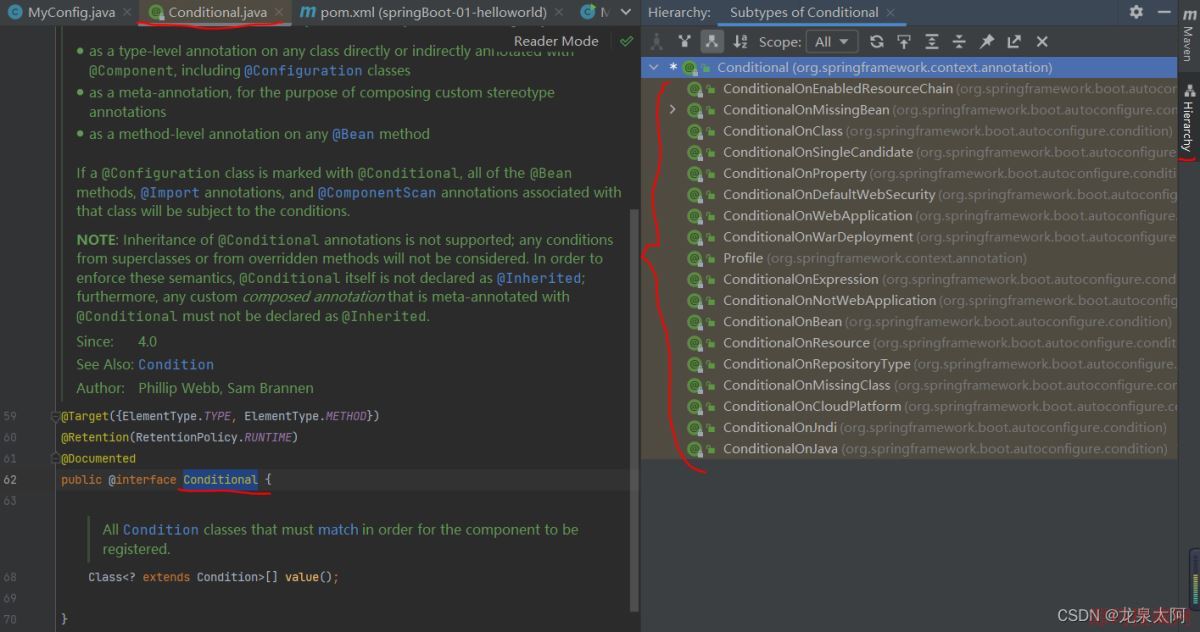Viewport: 1200px width, 632px height.
Task: Click the Supertypes Hierarchy icon
Action: click(x=684, y=41)
